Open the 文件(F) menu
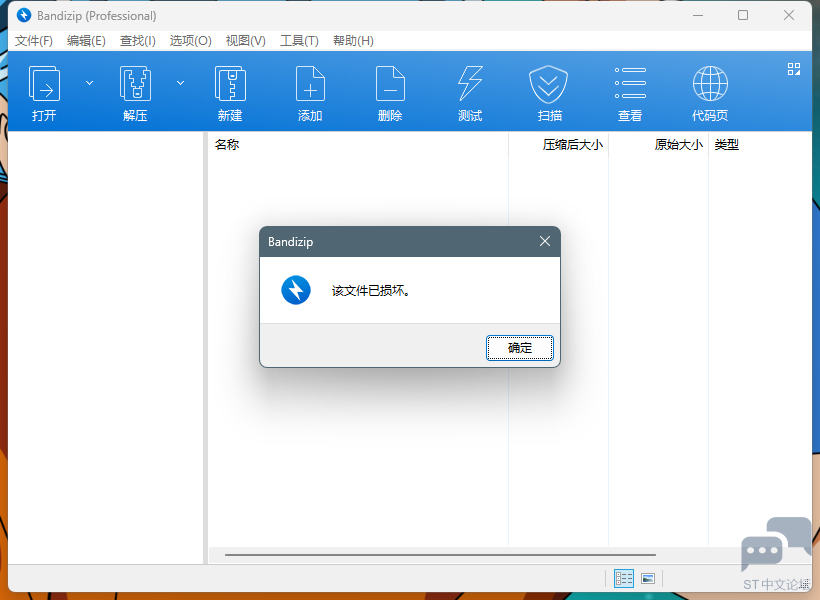820x600 pixels. (x=33, y=41)
